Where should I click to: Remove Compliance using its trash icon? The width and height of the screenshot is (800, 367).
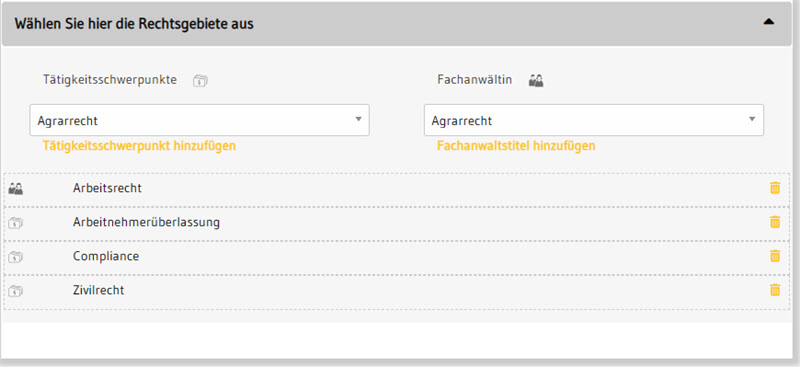click(774, 256)
